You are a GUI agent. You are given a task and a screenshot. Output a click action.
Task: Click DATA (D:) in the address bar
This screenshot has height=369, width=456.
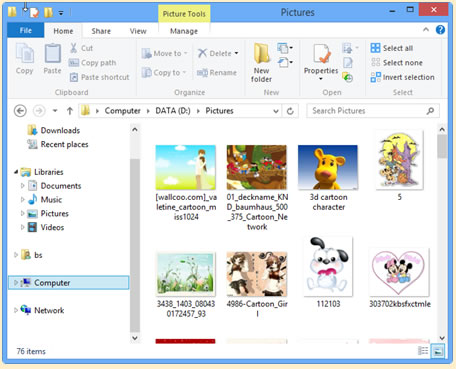173,111
